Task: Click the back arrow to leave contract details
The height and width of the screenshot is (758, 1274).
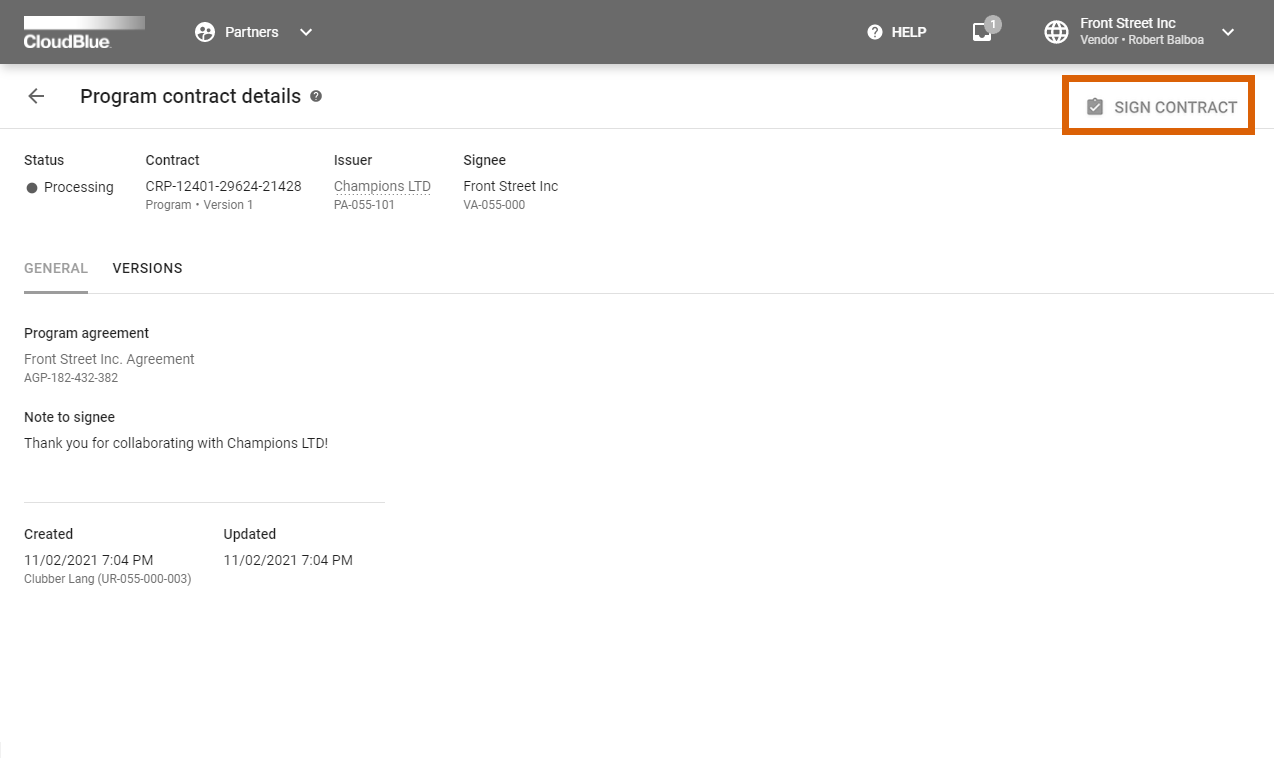Action: (36, 96)
